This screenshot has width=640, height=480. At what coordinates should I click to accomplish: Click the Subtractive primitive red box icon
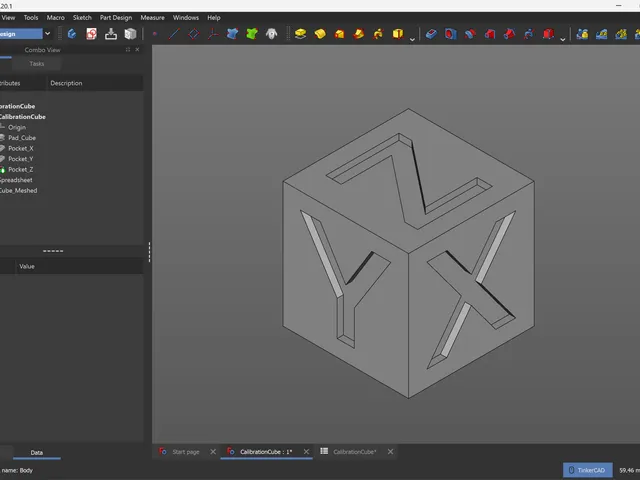pyautogui.click(x=548, y=33)
